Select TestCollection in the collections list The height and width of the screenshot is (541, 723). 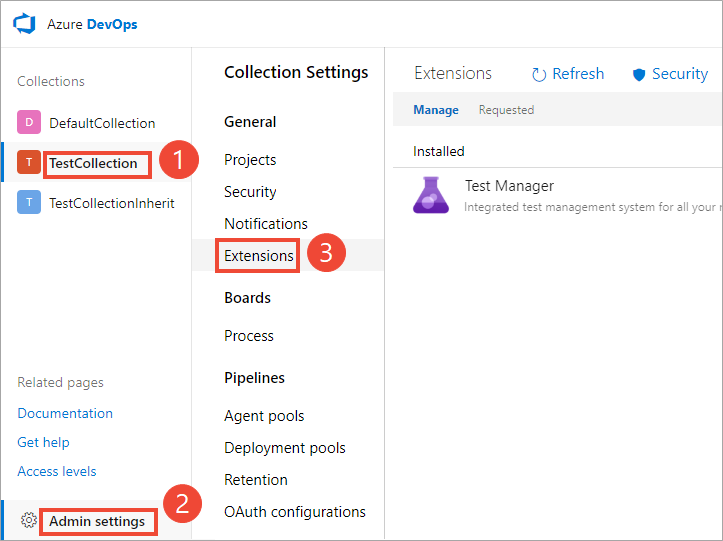click(93, 163)
